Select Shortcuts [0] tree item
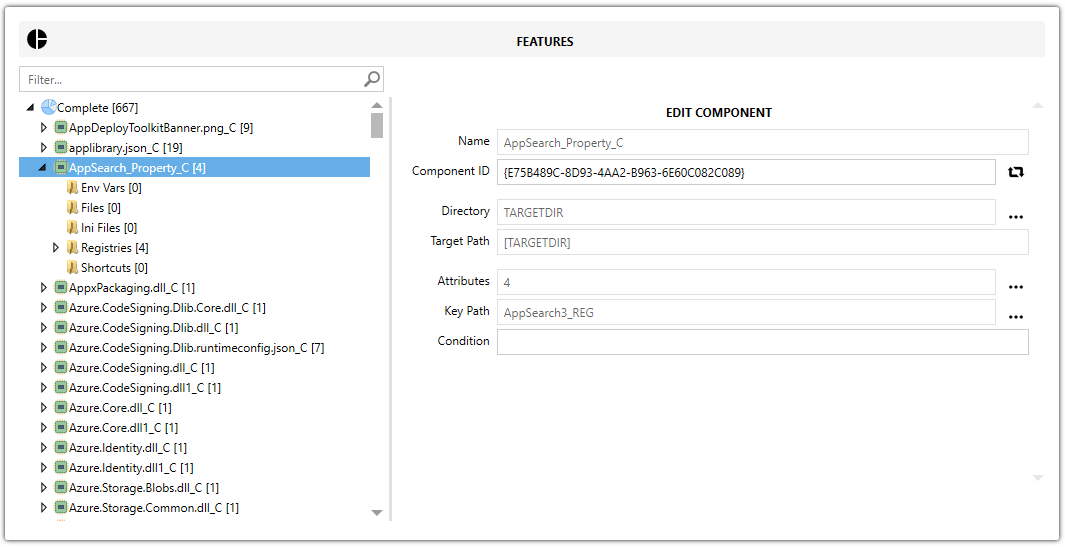 (114, 268)
